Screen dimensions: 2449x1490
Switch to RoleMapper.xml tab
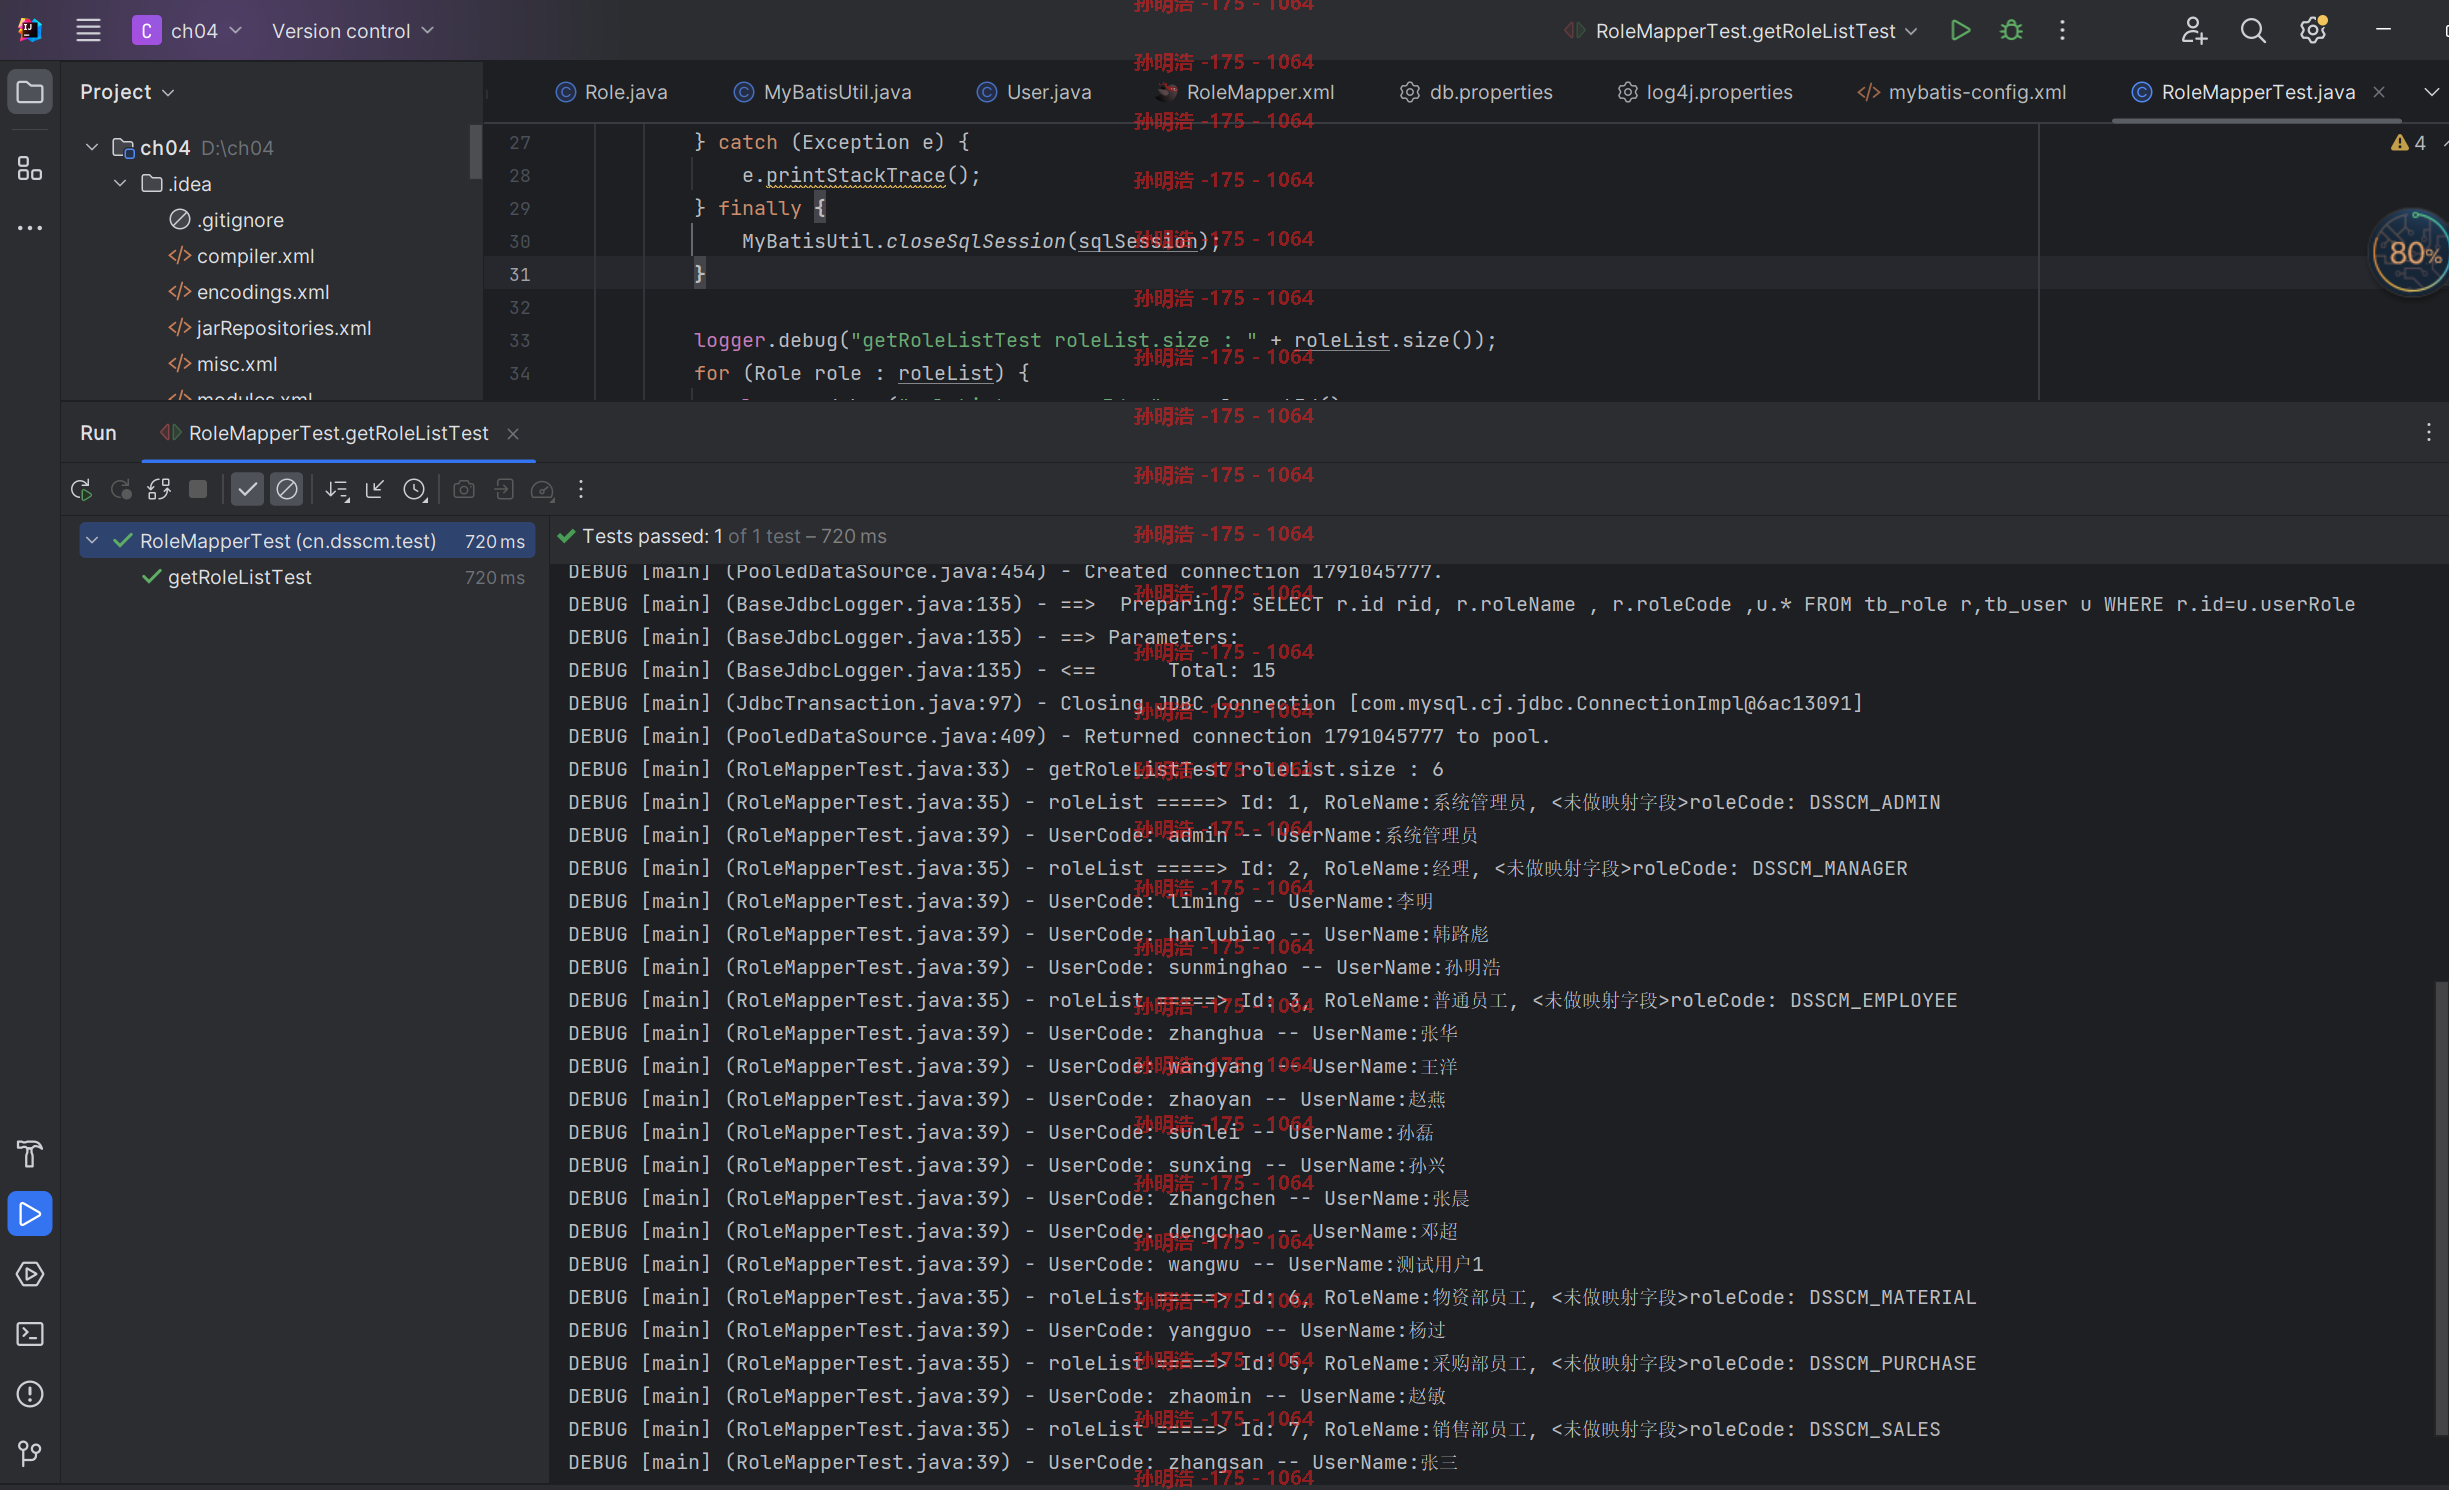[x=1244, y=92]
